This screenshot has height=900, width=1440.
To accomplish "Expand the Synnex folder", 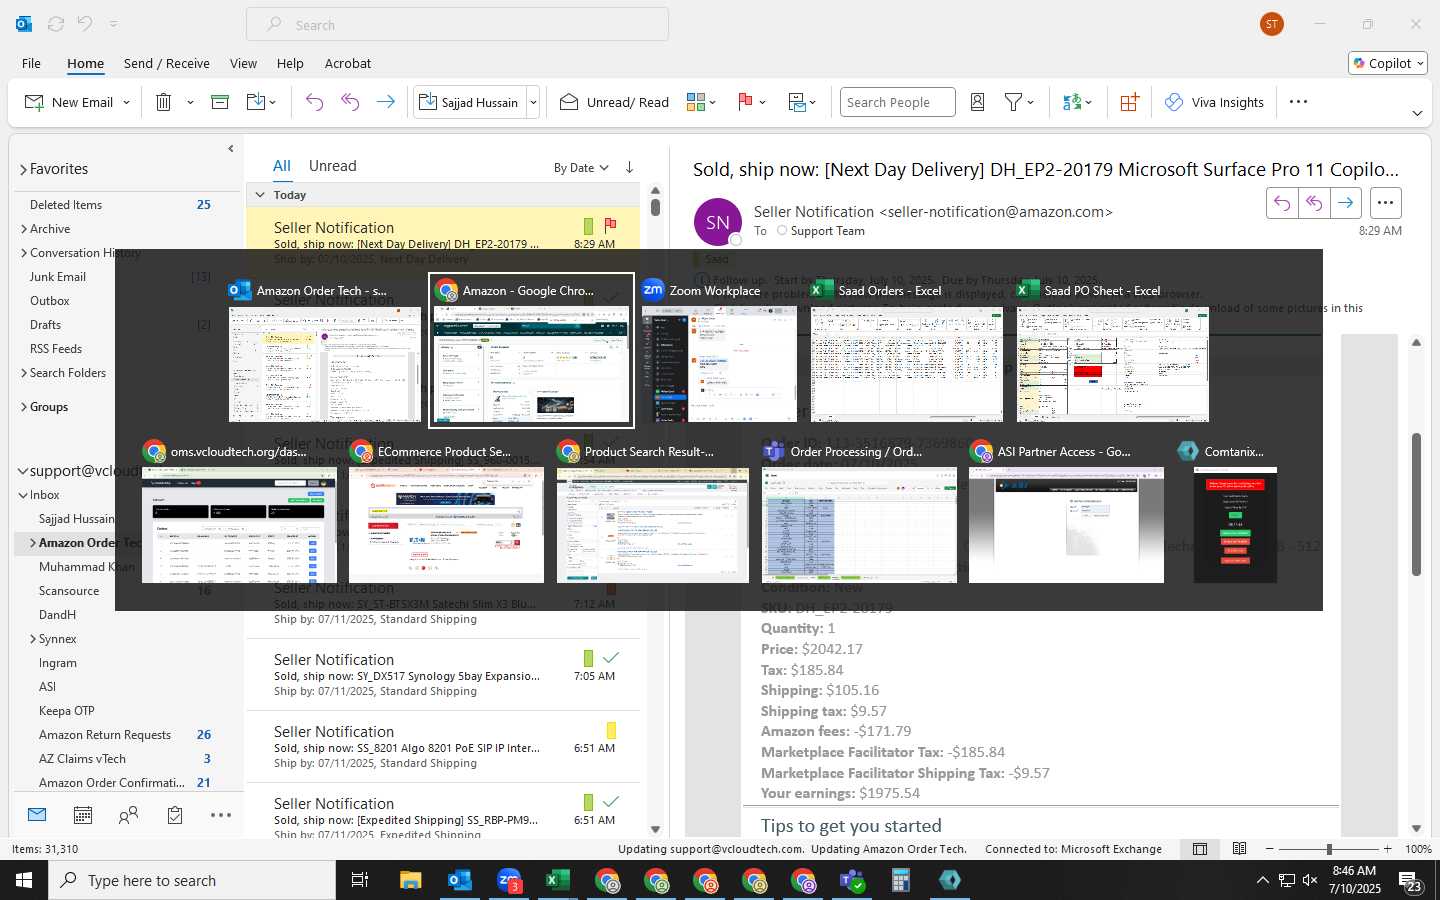I will click(33, 639).
